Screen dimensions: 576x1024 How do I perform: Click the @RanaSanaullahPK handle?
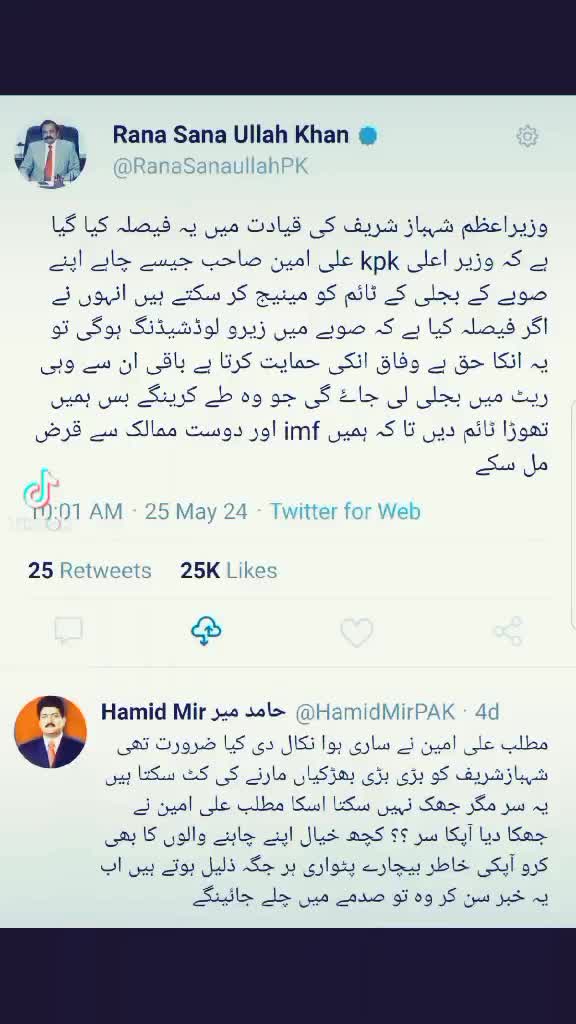coord(210,167)
